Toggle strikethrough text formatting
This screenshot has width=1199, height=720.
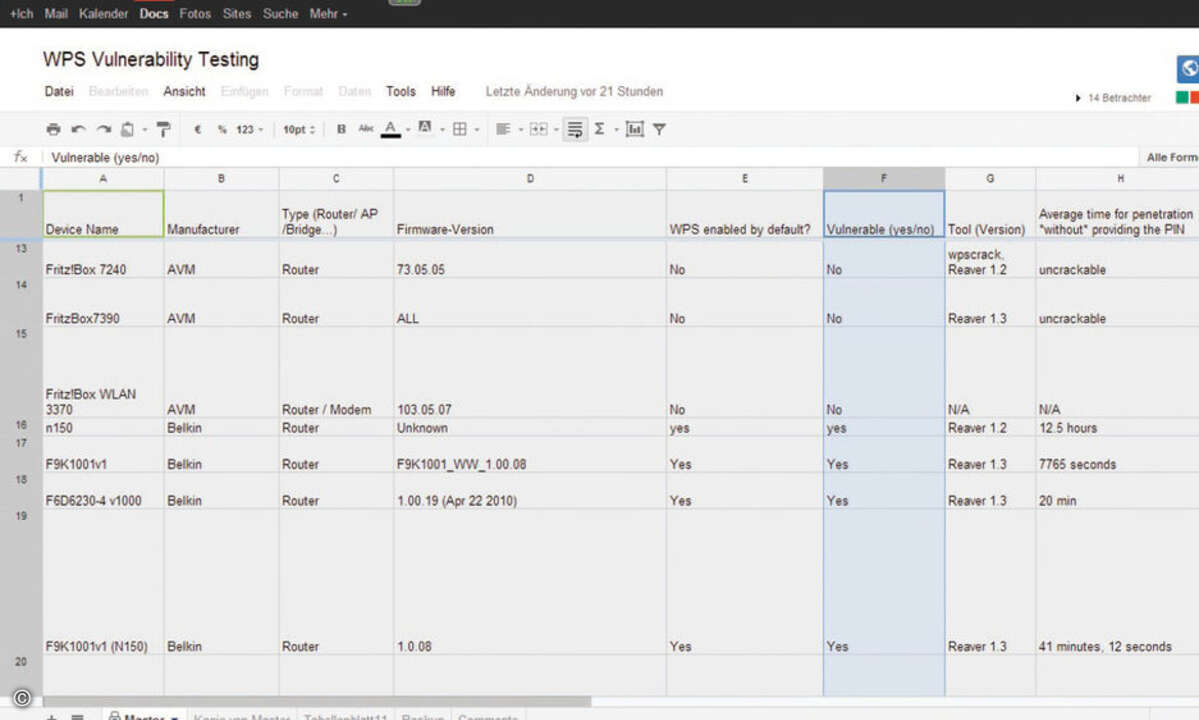coord(365,130)
